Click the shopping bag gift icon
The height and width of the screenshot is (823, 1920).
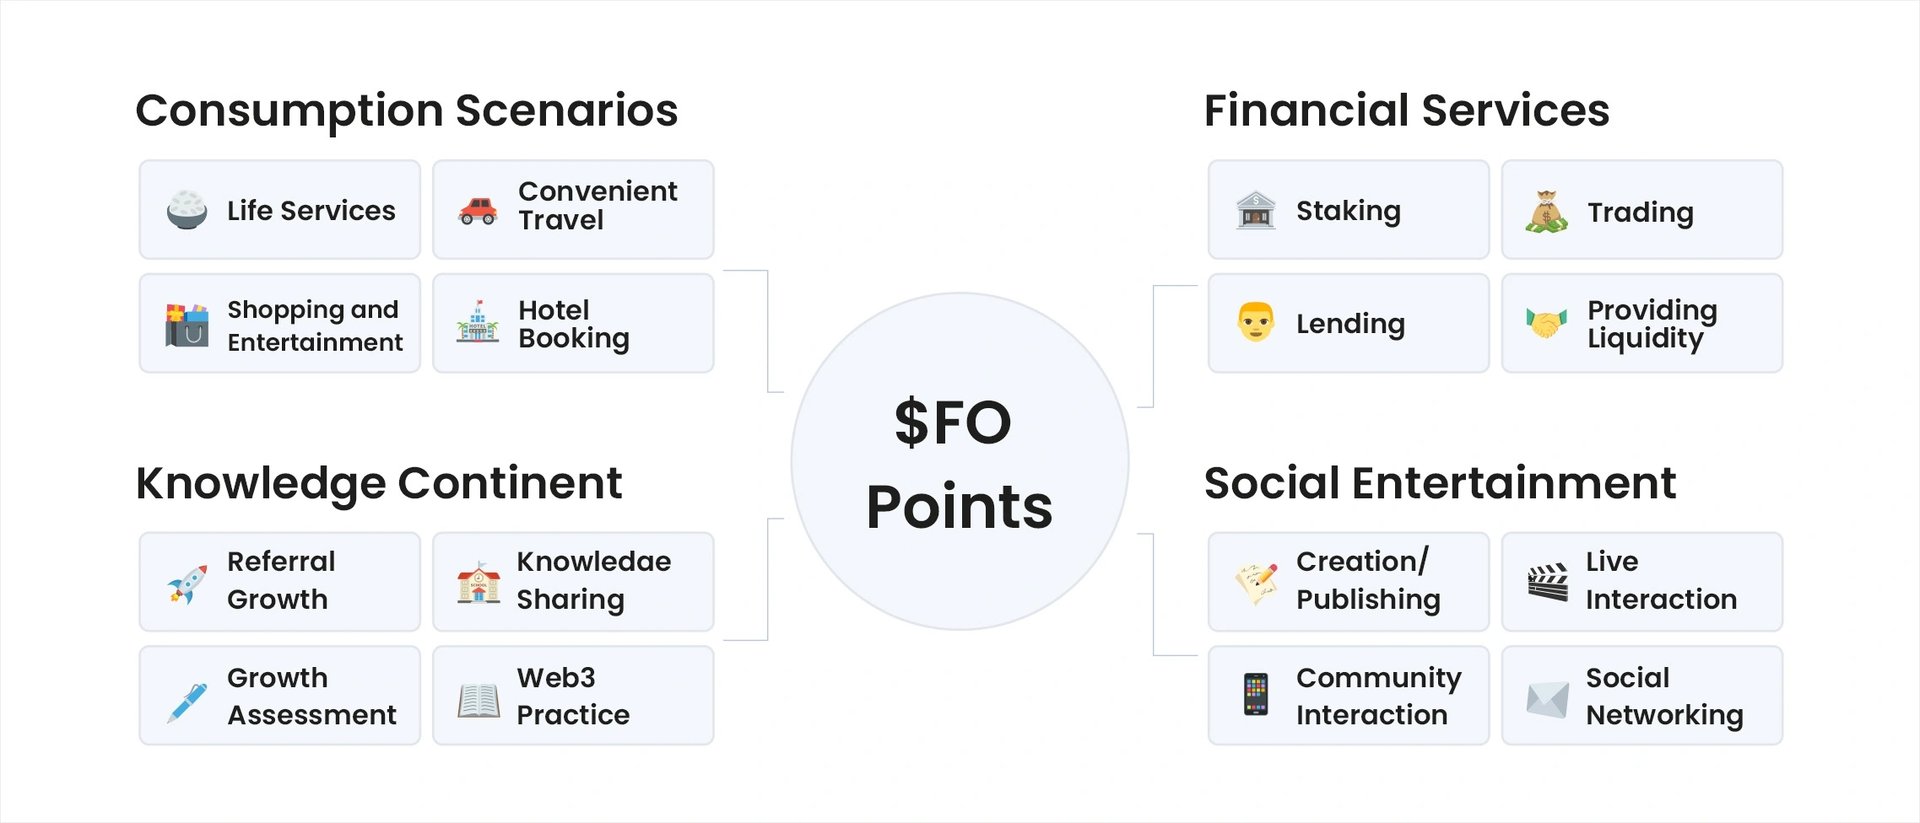click(x=187, y=325)
